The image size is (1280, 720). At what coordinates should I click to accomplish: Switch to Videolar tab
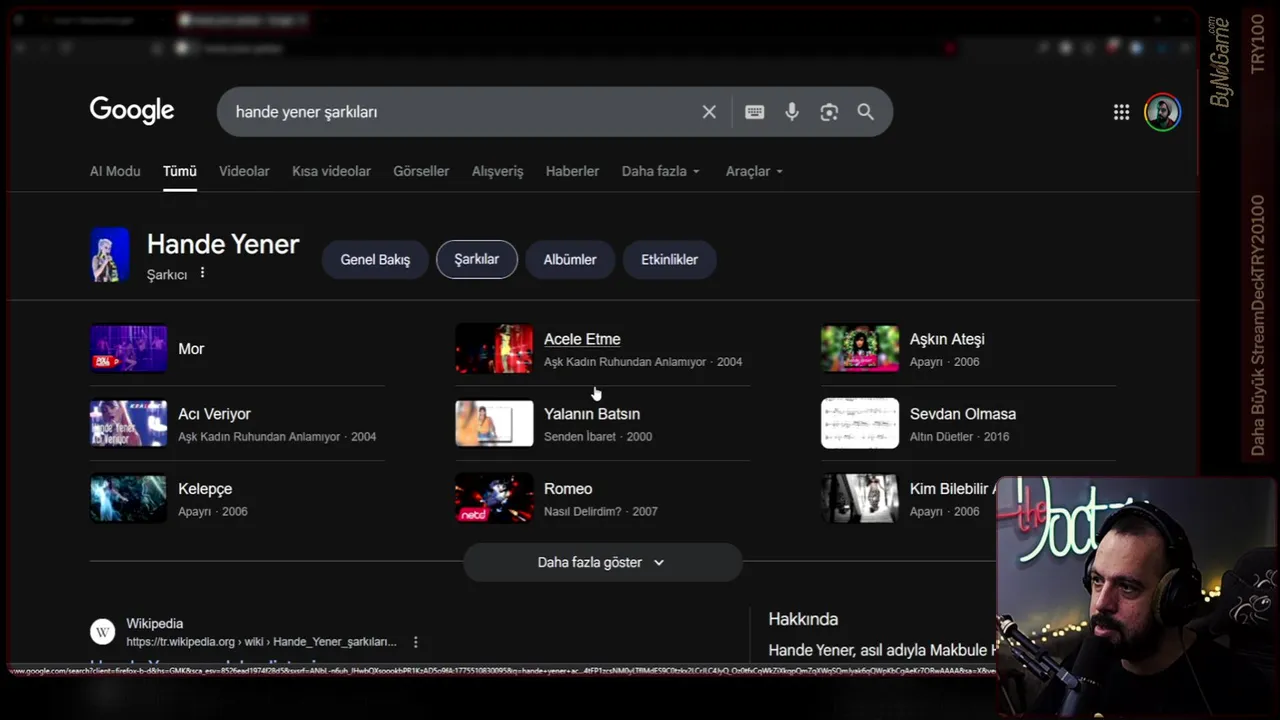[244, 171]
